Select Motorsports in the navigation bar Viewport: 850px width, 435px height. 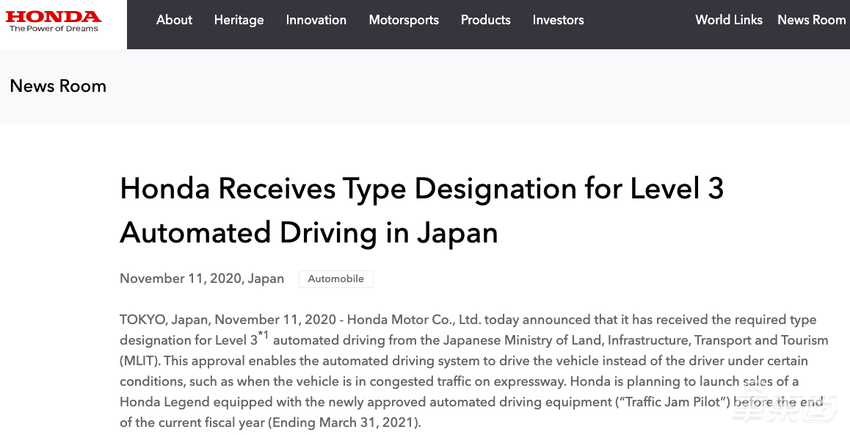coord(403,20)
